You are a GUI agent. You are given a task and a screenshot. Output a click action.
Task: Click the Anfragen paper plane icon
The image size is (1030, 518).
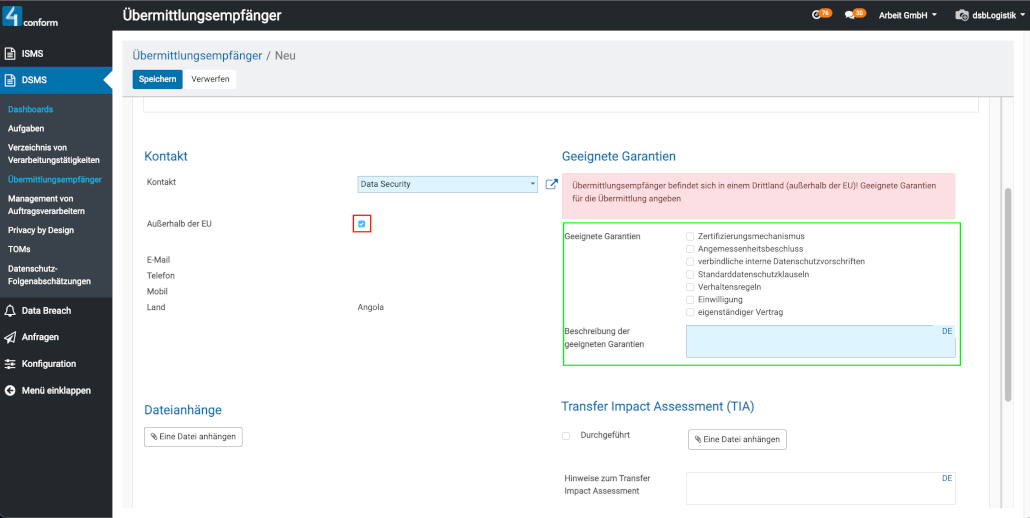(x=10, y=337)
